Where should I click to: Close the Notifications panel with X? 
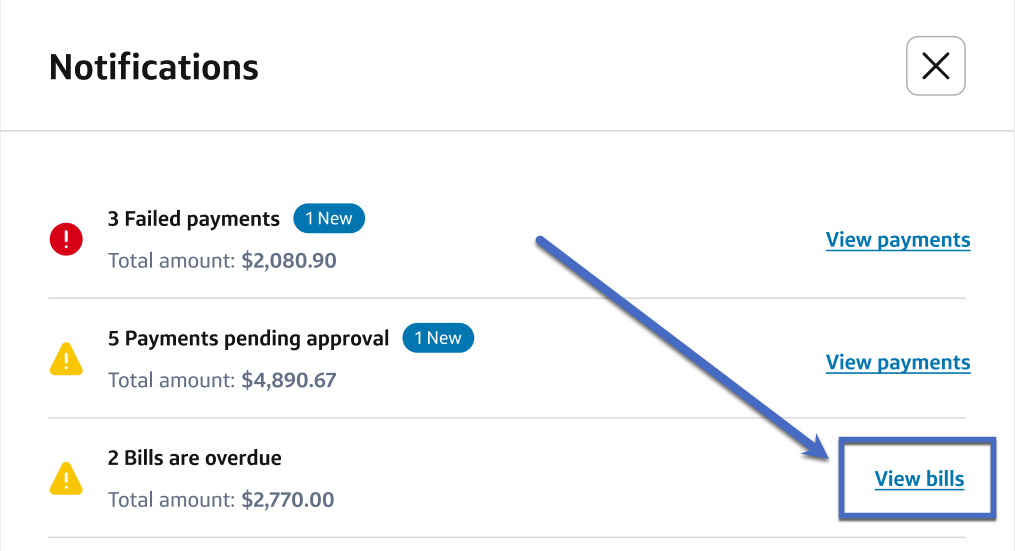click(935, 66)
